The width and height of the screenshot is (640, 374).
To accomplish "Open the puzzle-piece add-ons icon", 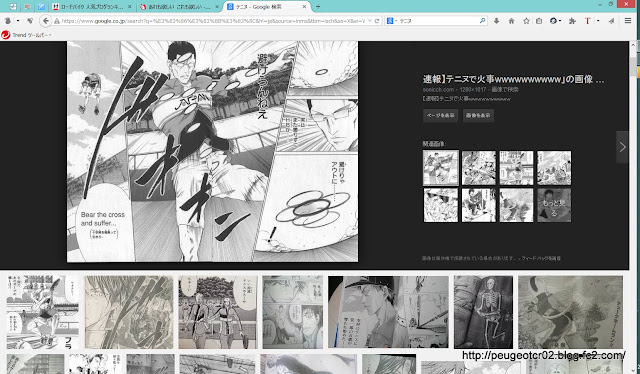I will click(x=572, y=21).
